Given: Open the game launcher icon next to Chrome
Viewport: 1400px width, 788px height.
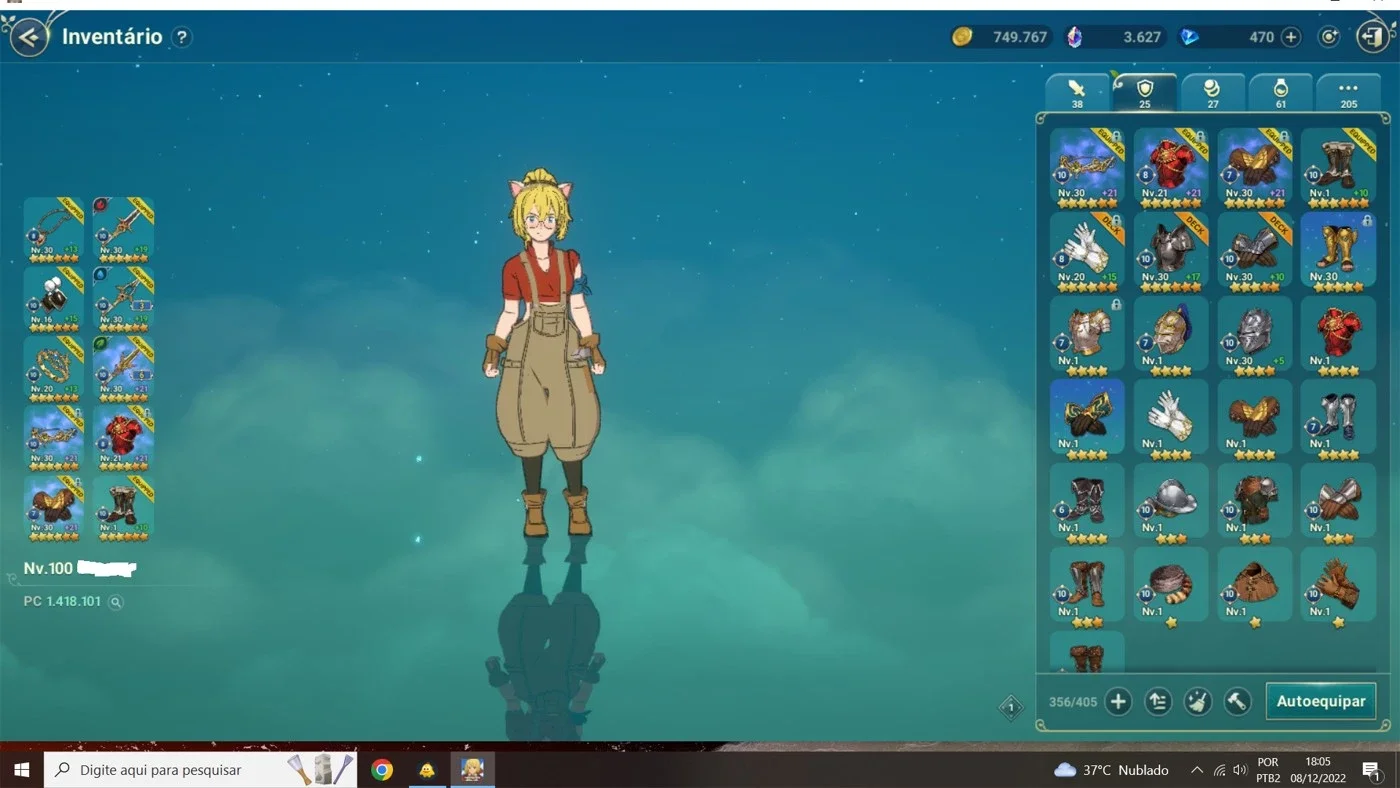Looking at the screenshot, I should click(427, 770).
